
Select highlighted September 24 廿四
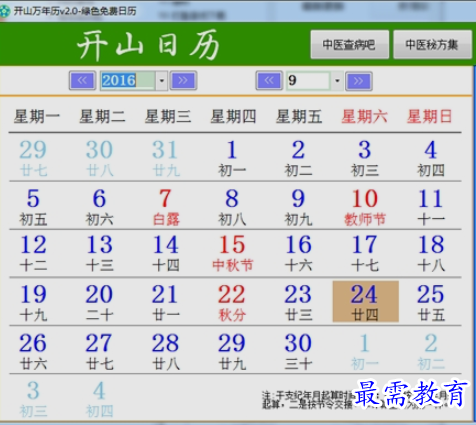(x=365, y=301)
